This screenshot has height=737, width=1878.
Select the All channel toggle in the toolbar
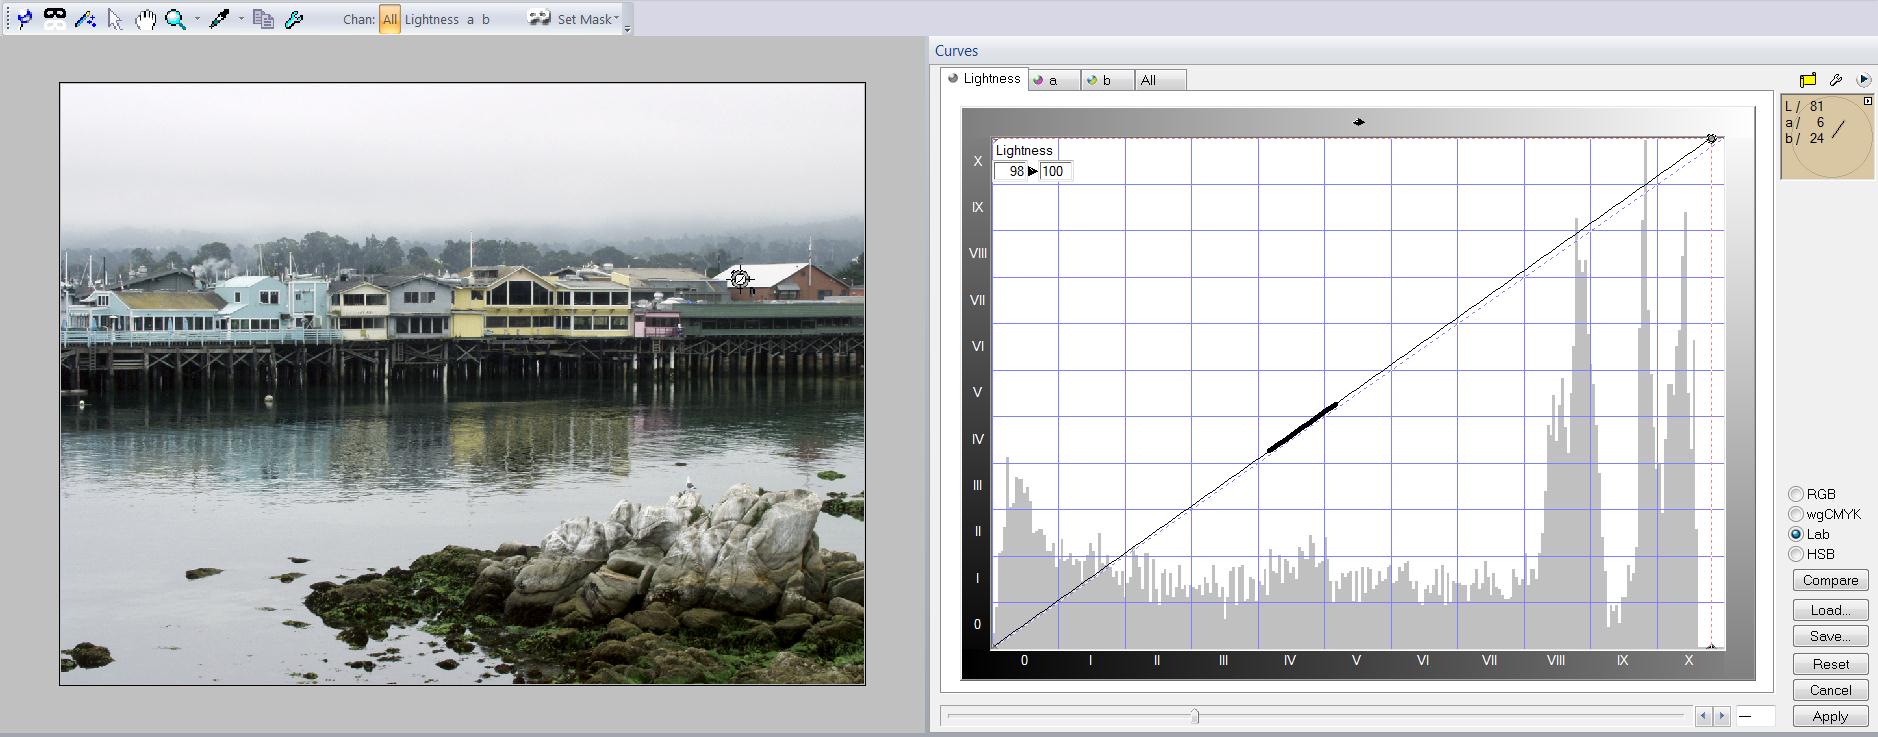coord(390,19)
